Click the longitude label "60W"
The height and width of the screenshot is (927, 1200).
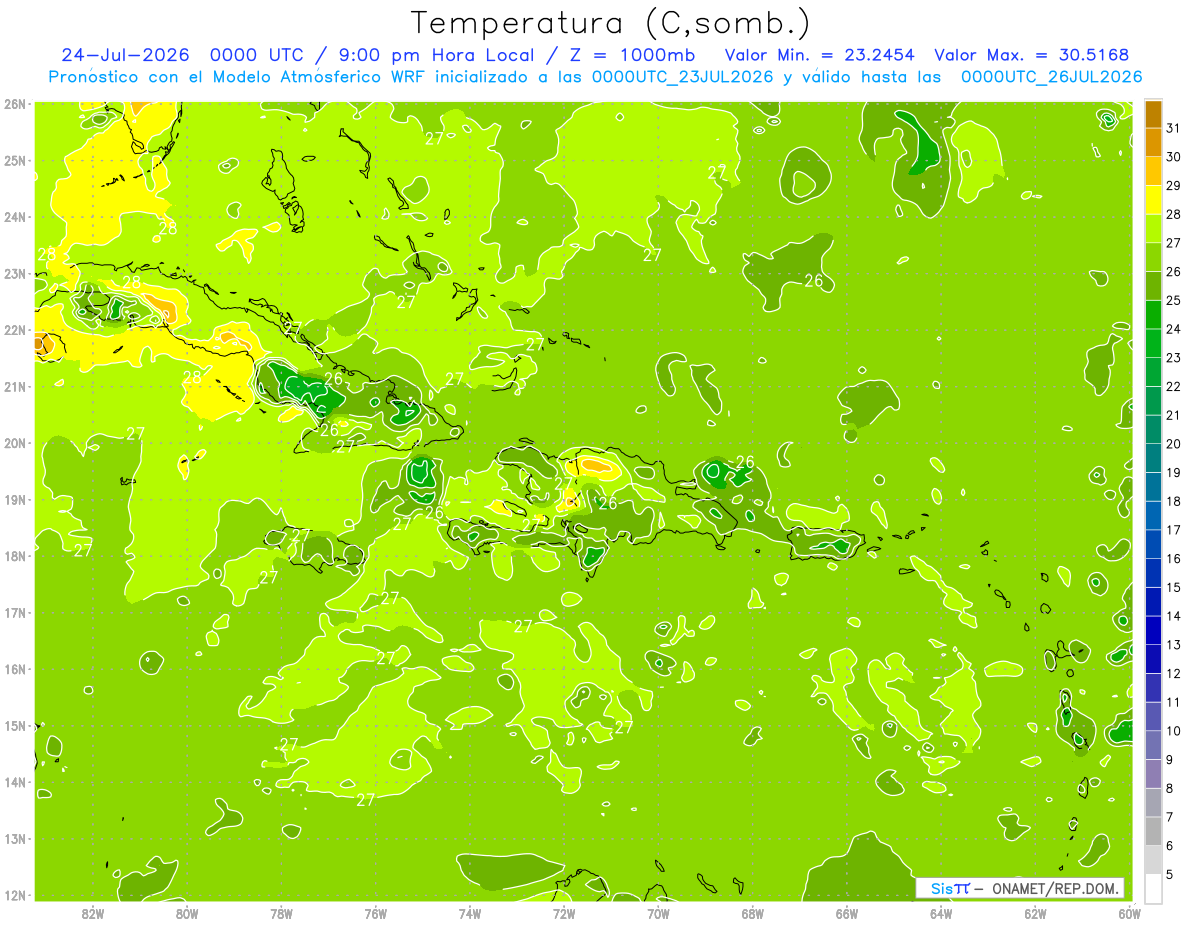tap(1129, 913)
